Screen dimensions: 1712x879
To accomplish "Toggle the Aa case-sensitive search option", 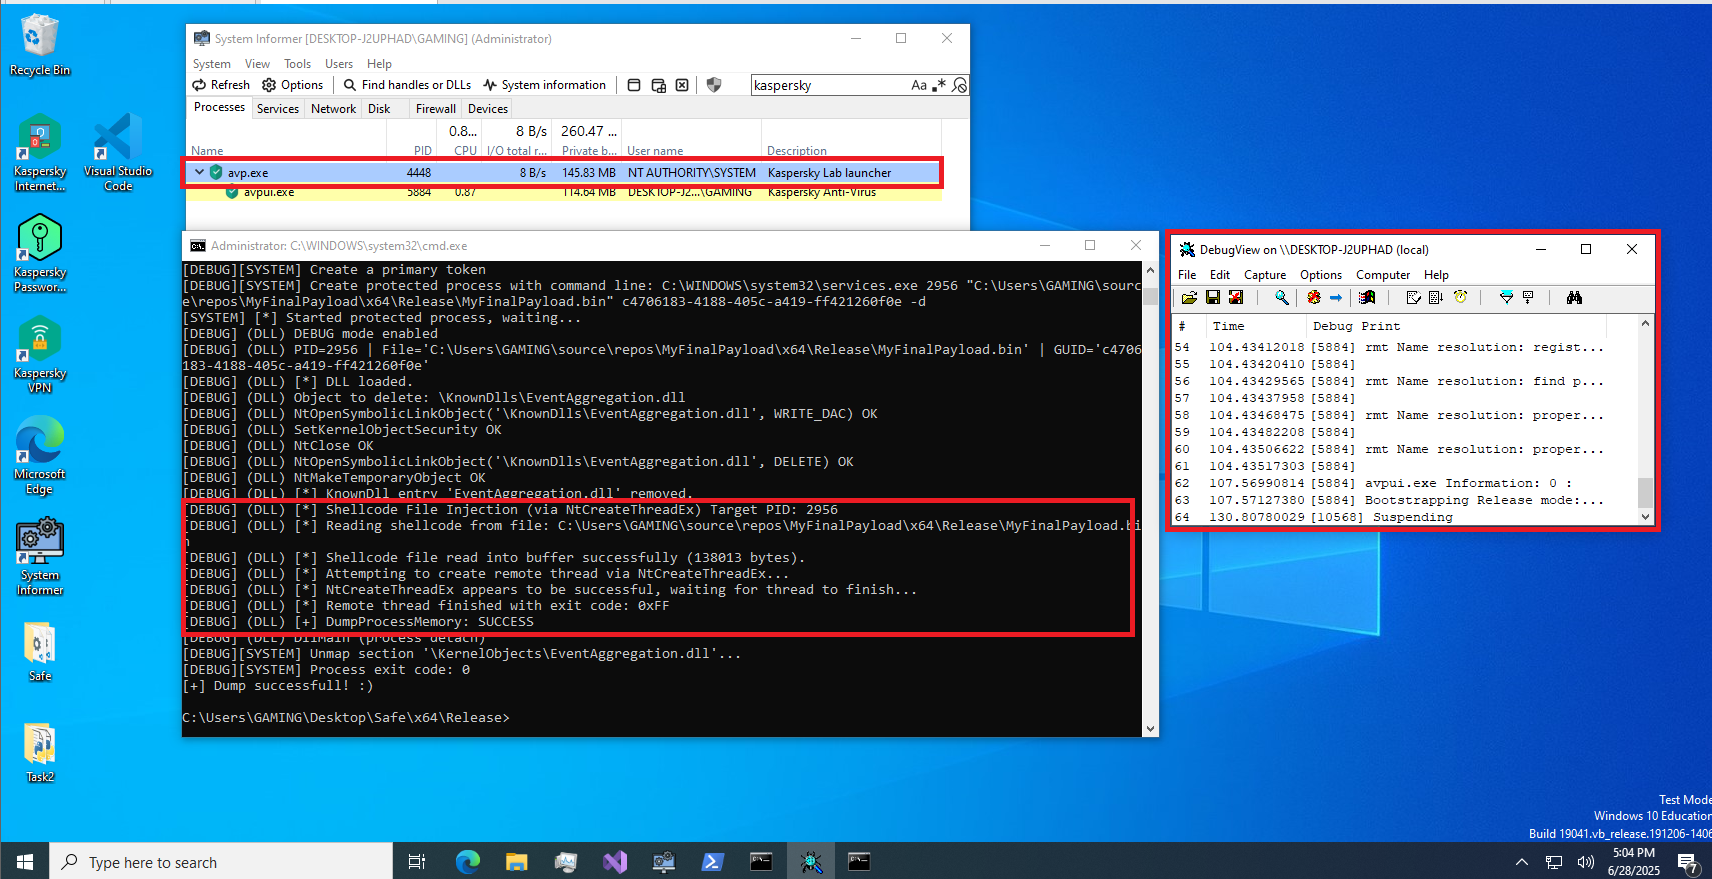I will tap(919, 85).
